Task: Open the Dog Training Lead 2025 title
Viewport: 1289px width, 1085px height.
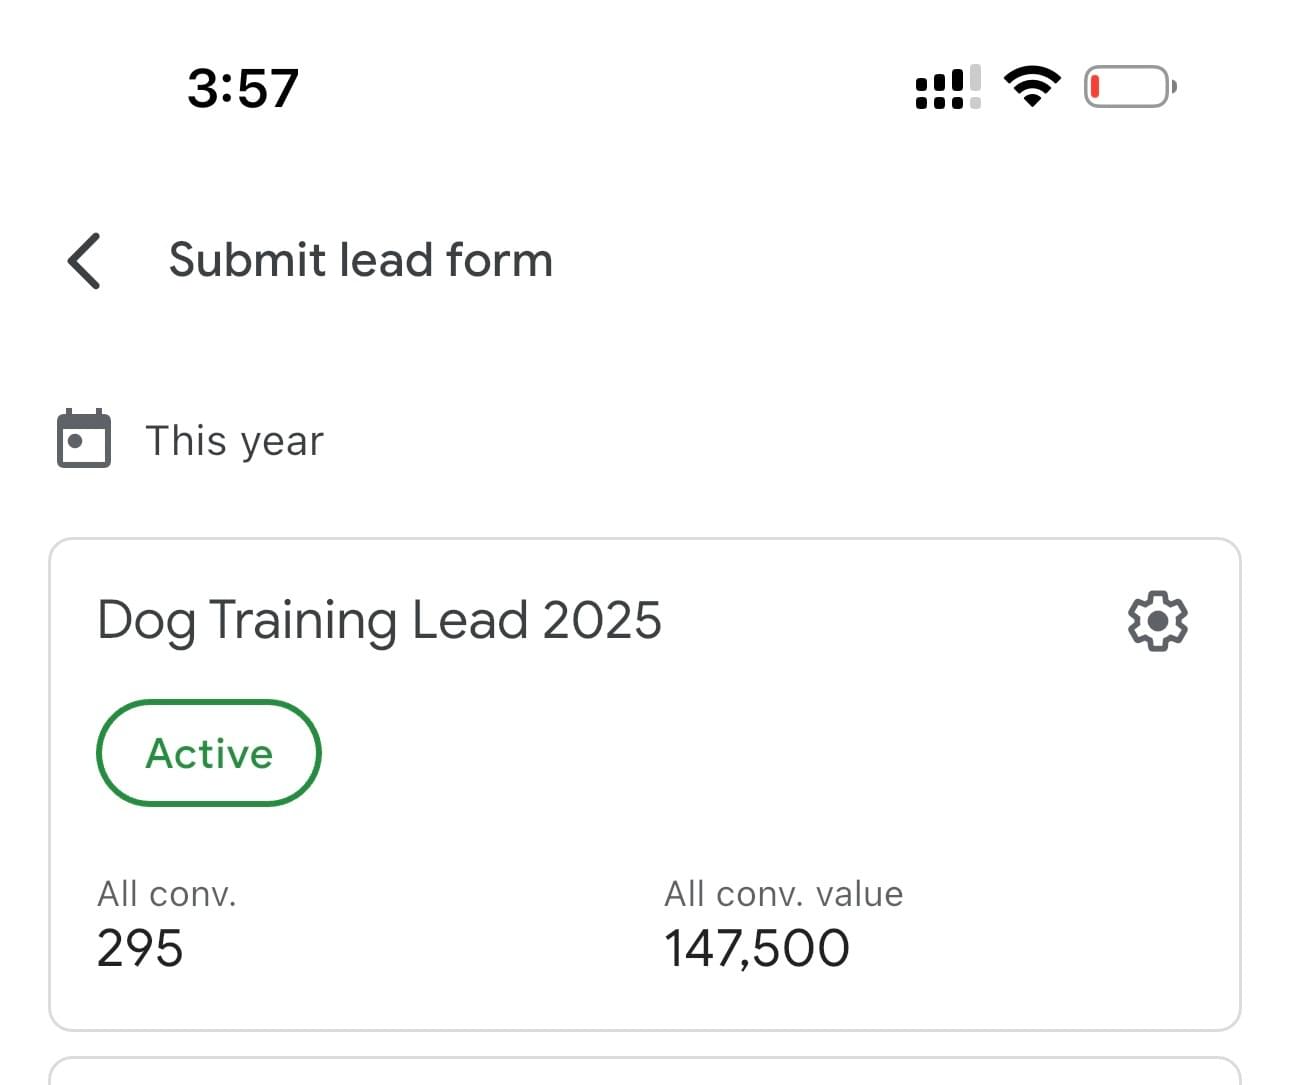Action: click(x=379, y=620)
